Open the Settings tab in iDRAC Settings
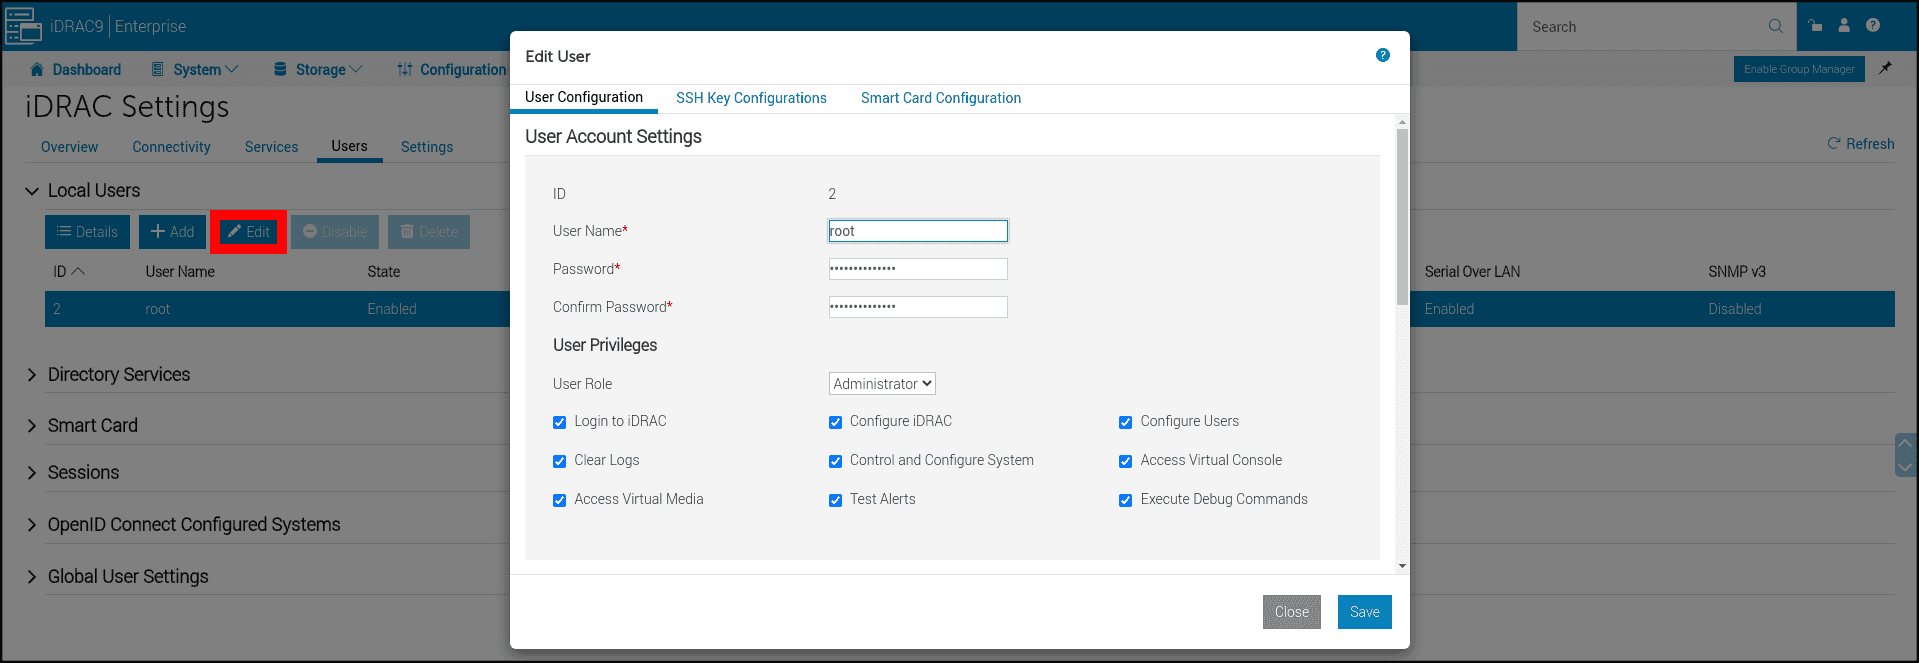1919x663 pixels. click(x=427, y=147)
